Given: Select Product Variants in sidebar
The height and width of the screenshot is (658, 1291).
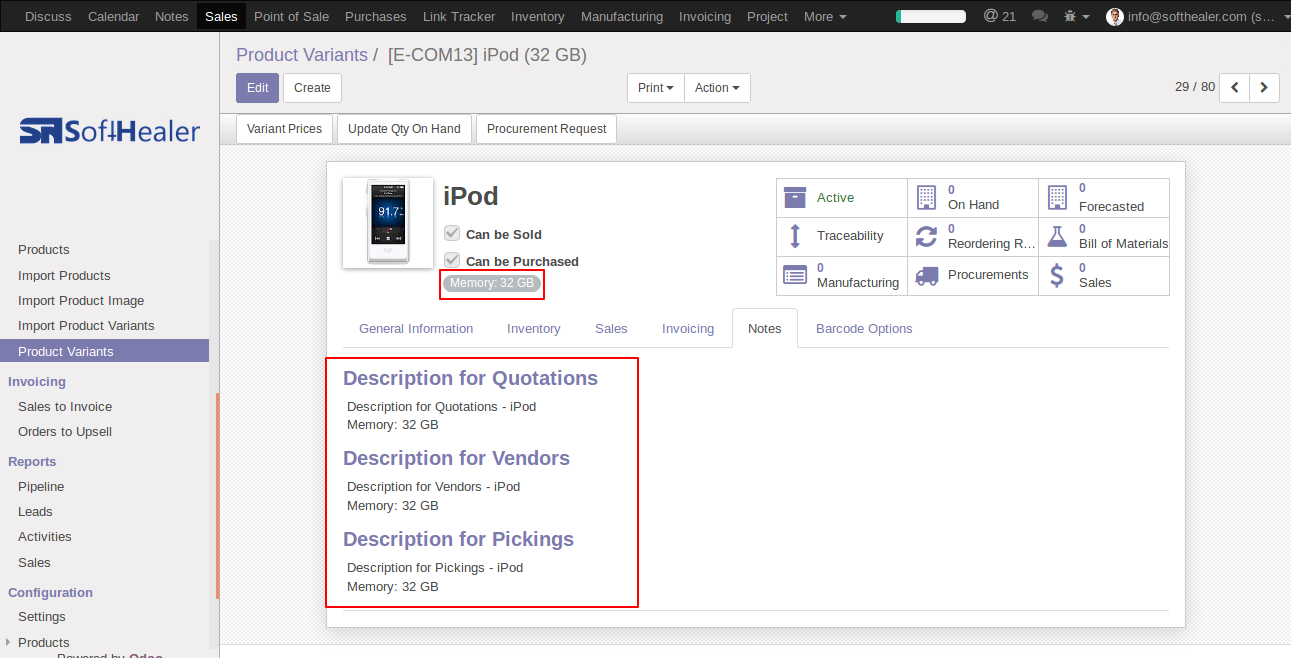Looking at the screenshot, I should pos(104,350).
